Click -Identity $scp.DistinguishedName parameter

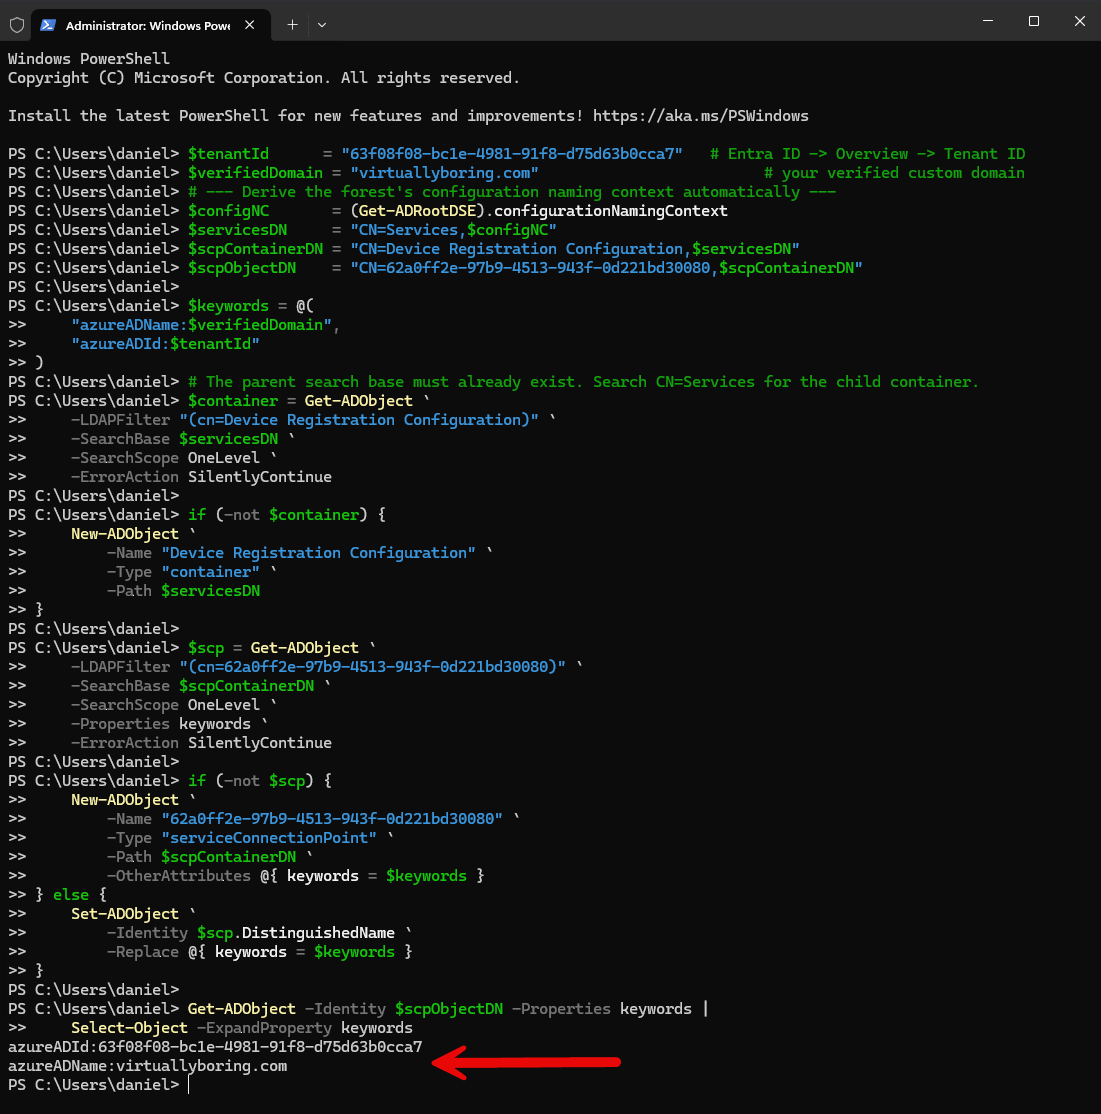point(251,933)
